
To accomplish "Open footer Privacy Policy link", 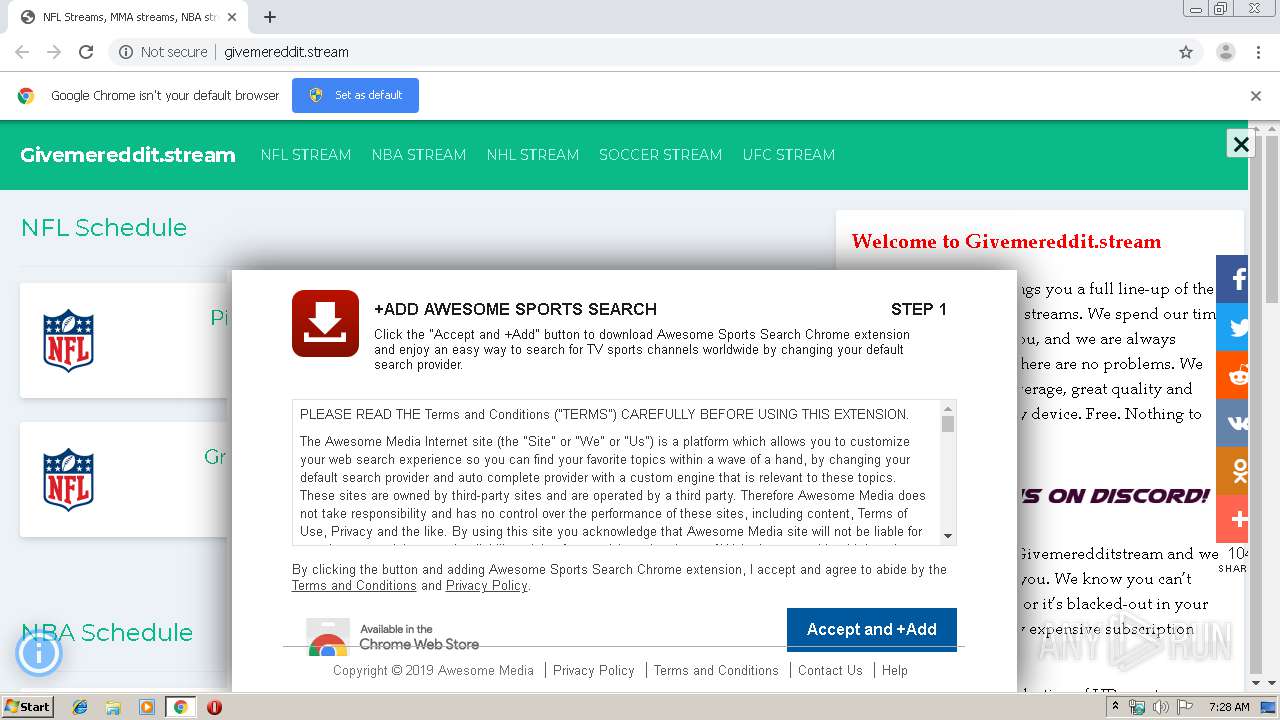I will tap(594, 670).
